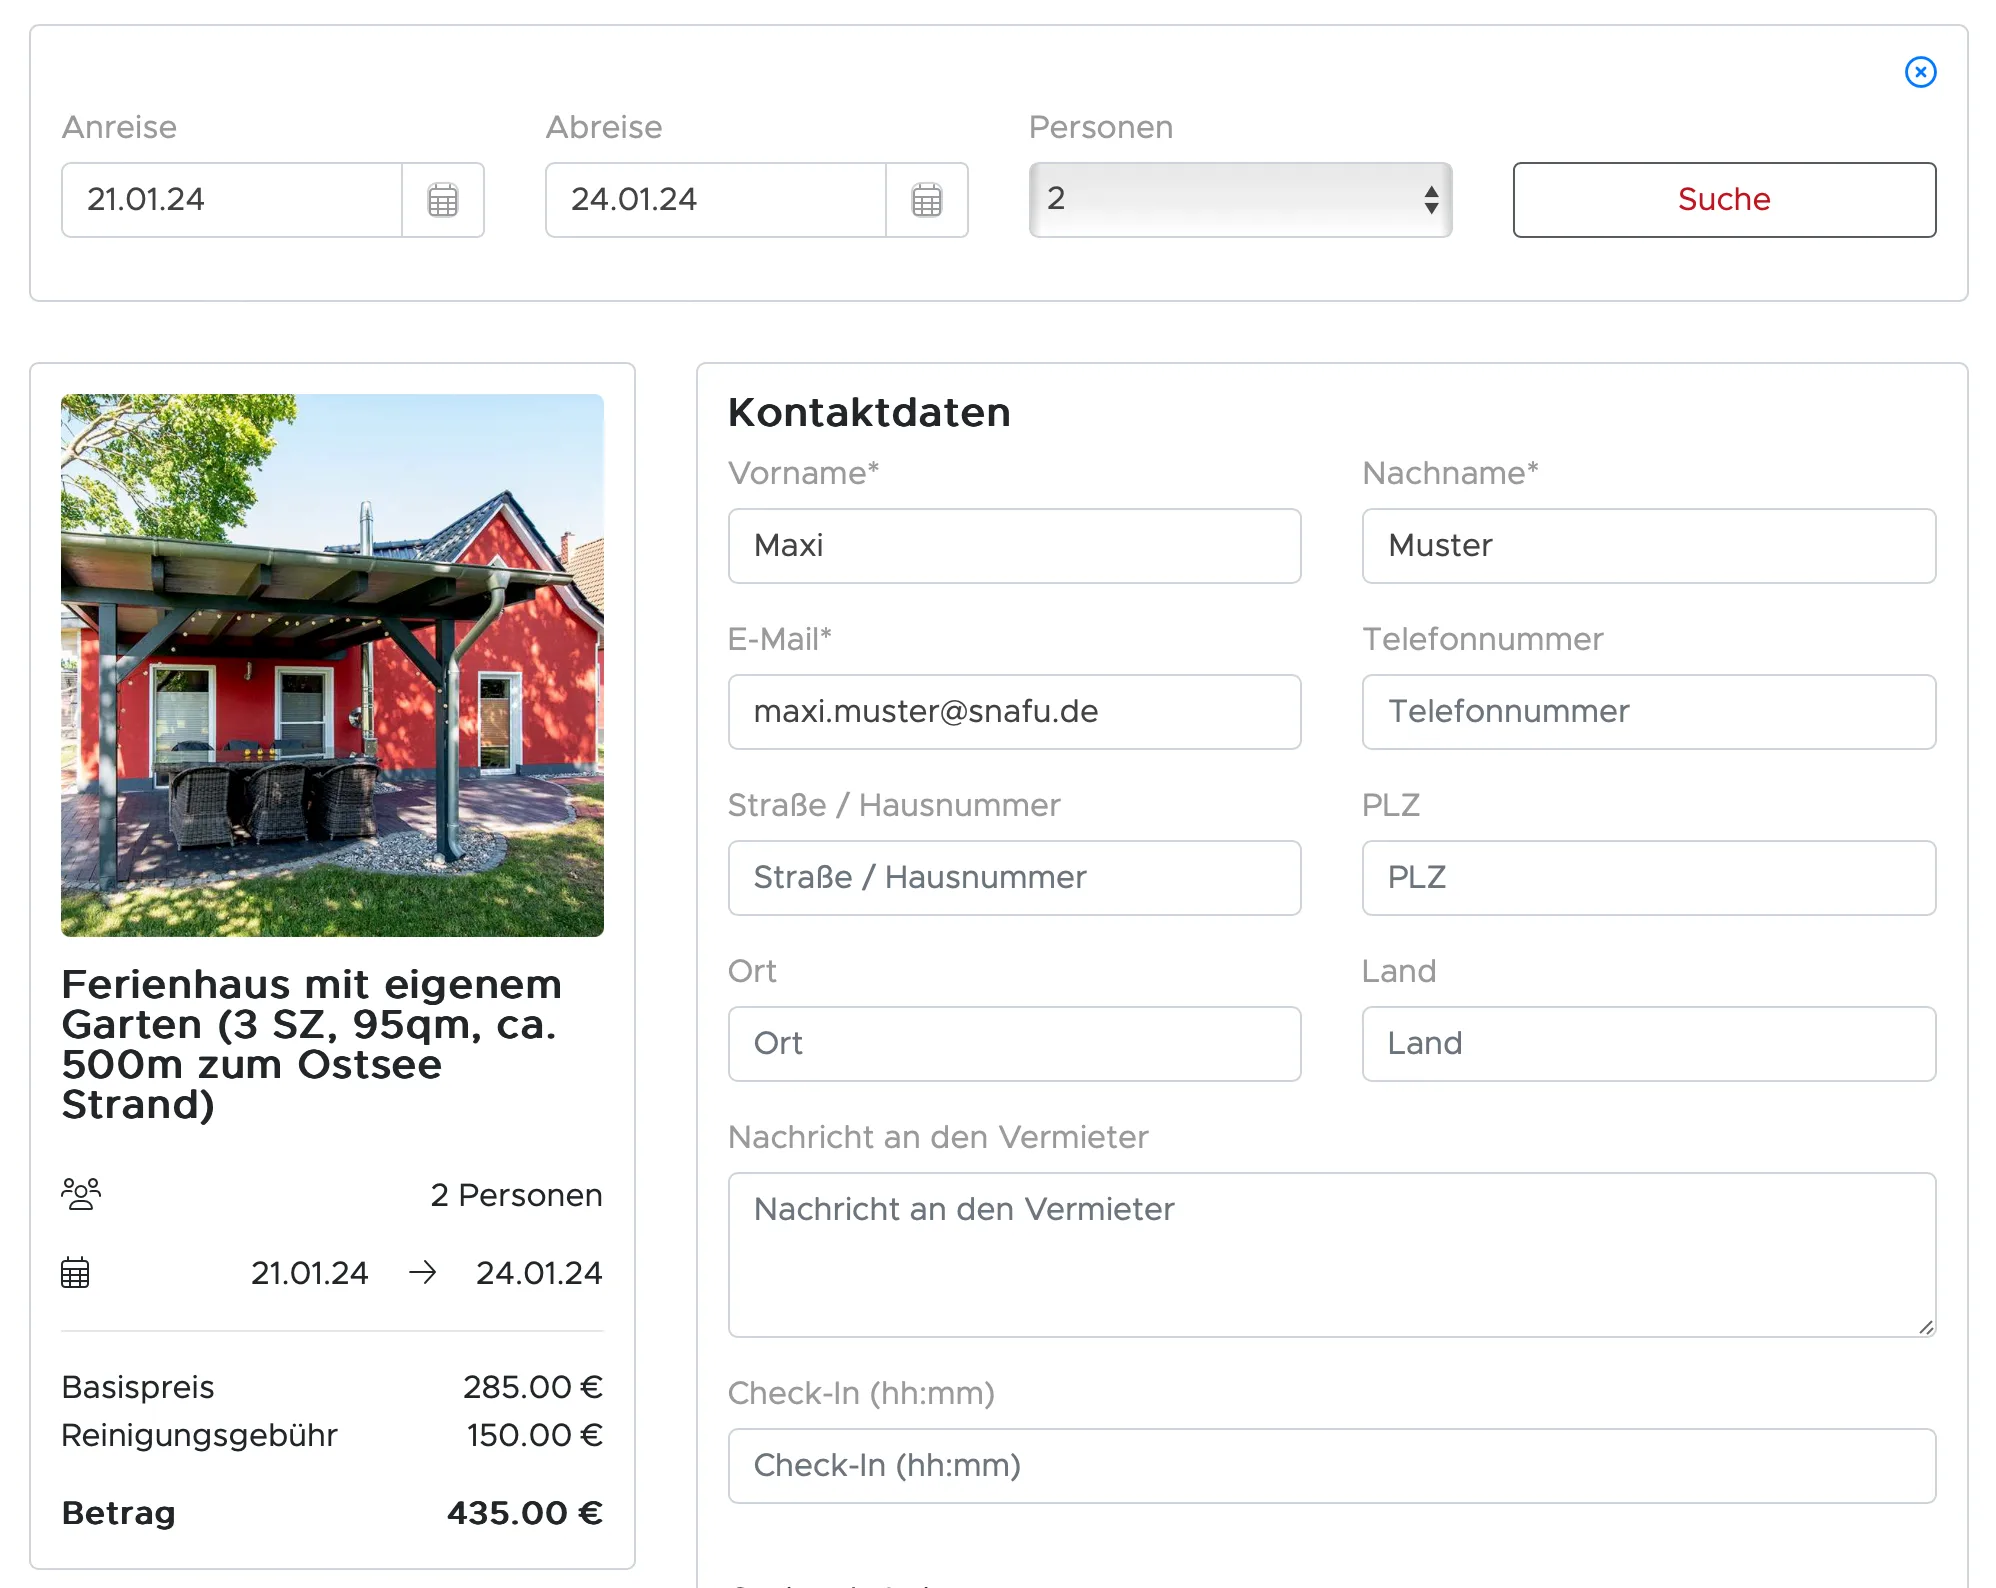Open the red Ferienhaus photo thumbnail
1996x1588 pixels.
tap(332, 665)
